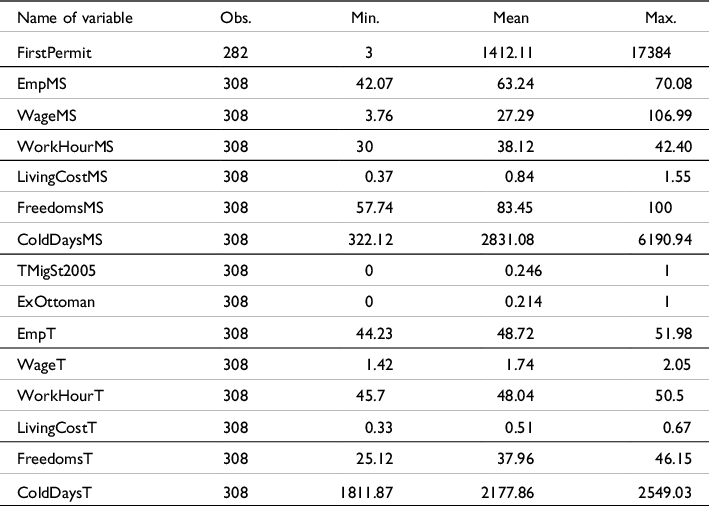Click the 'Name of variable' column header
709x506 pixels.
click(x=69, y=19)
